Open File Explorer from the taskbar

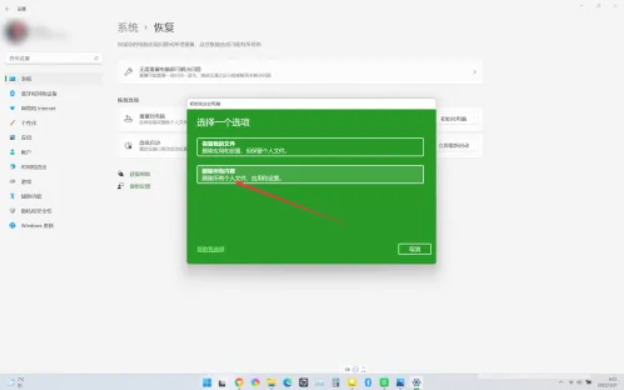point(271,382)
